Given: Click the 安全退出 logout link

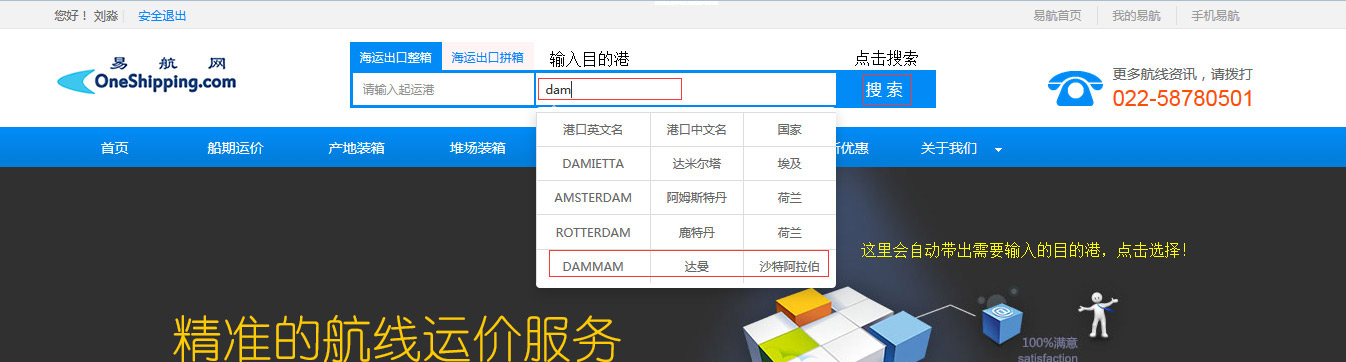Looking at the screenshot, I should (x=162, y=16).
